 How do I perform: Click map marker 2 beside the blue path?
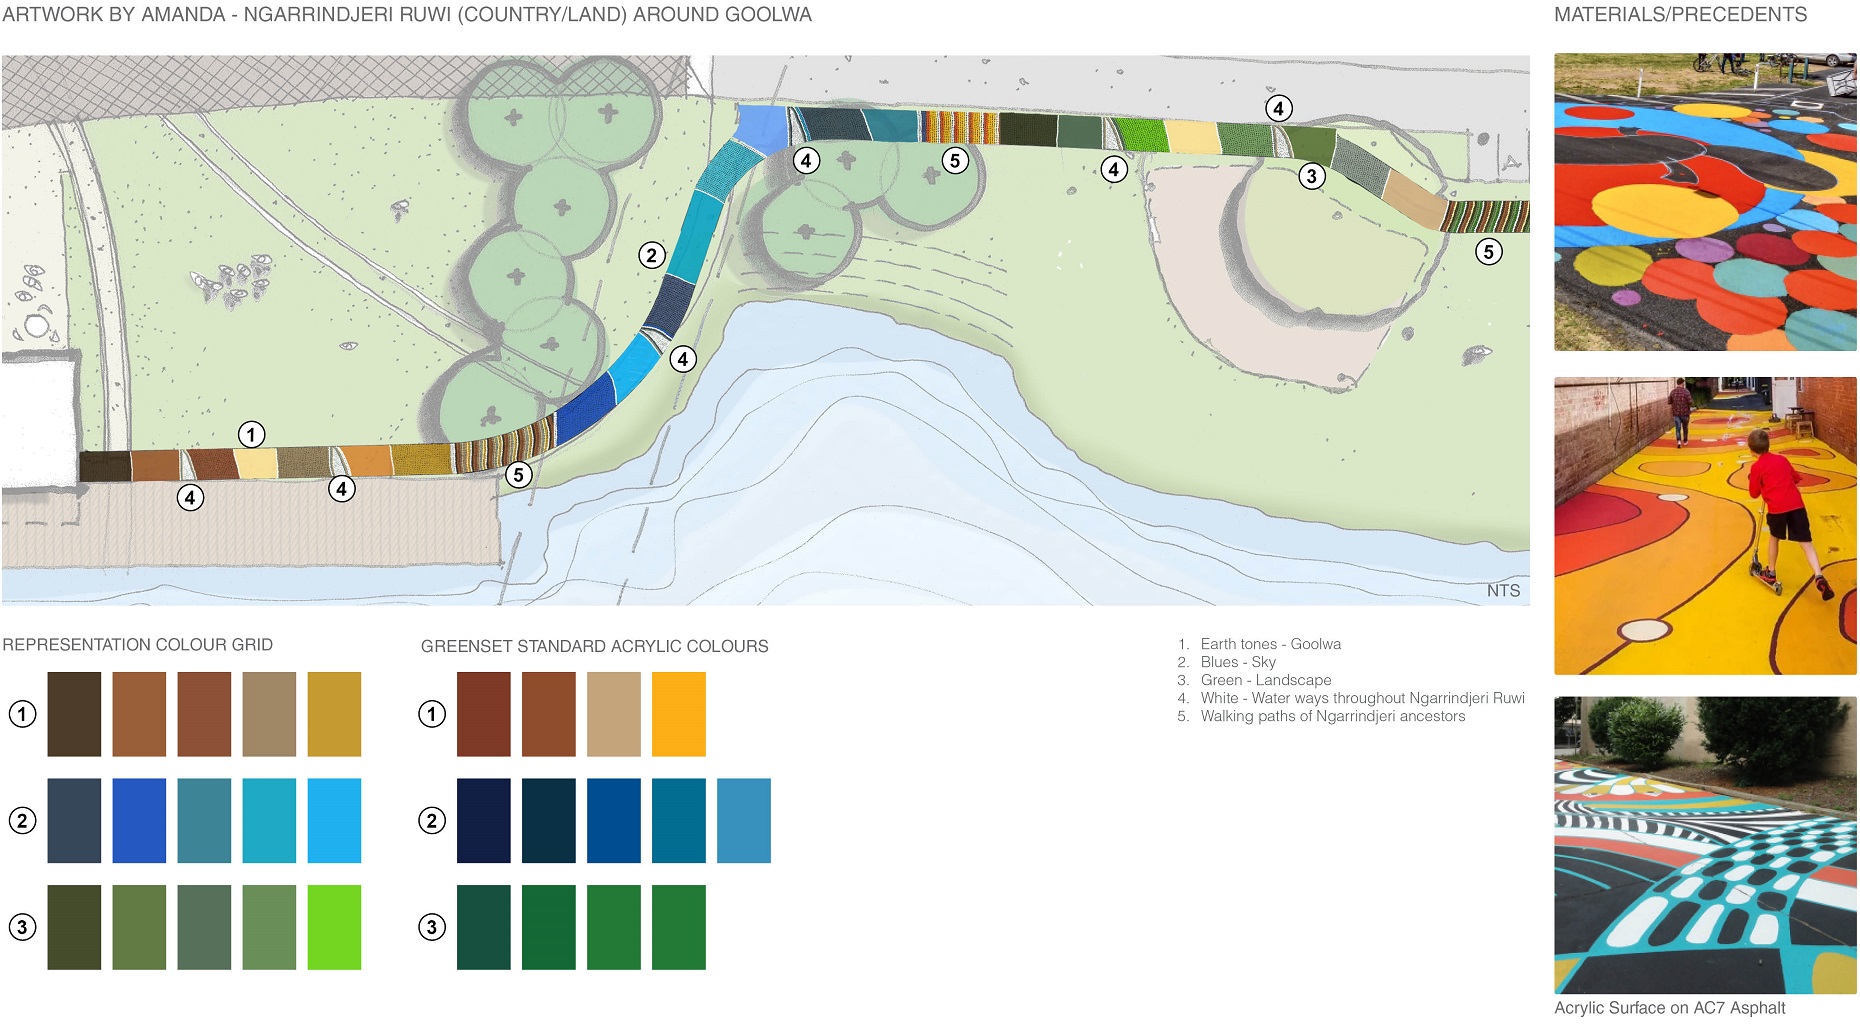[x=652, y=256]
